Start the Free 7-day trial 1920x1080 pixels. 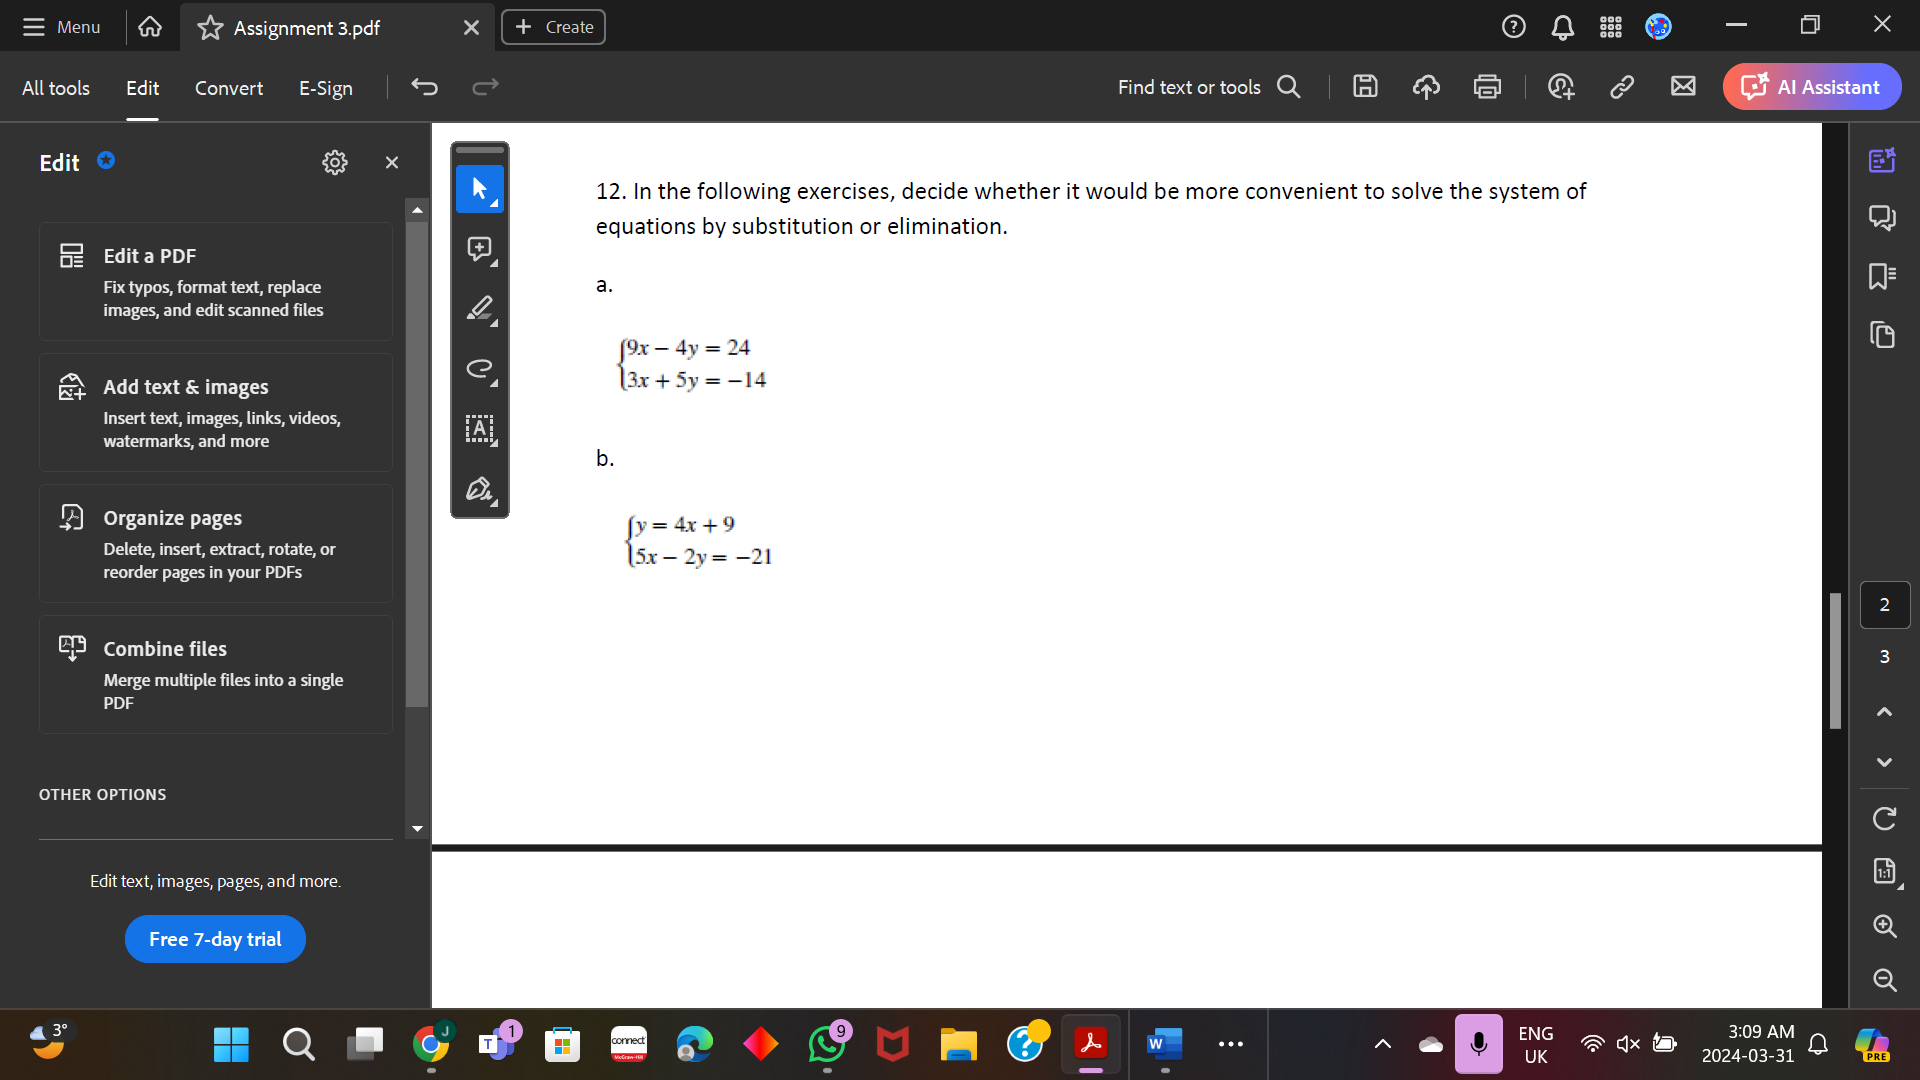pyautogui.click(x=214, y=938)
